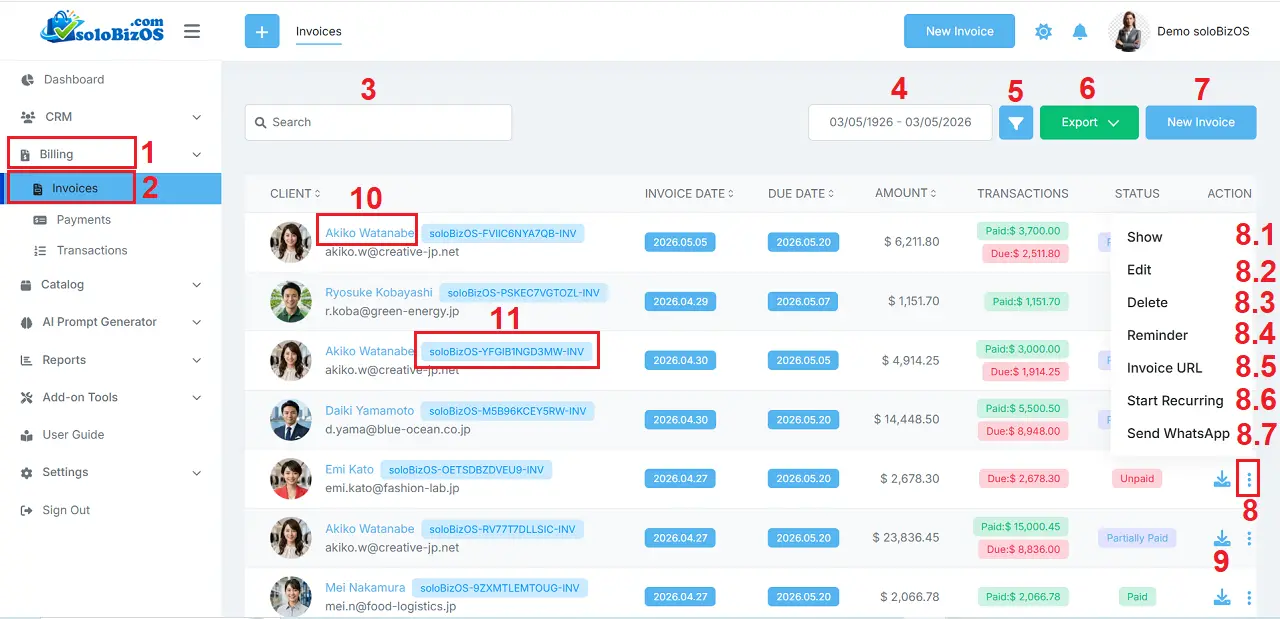Click the Due:$ 8,948.00 transaction badge
The height and width of the screenshot is (619, 1280).
(x=1023, y=432)
